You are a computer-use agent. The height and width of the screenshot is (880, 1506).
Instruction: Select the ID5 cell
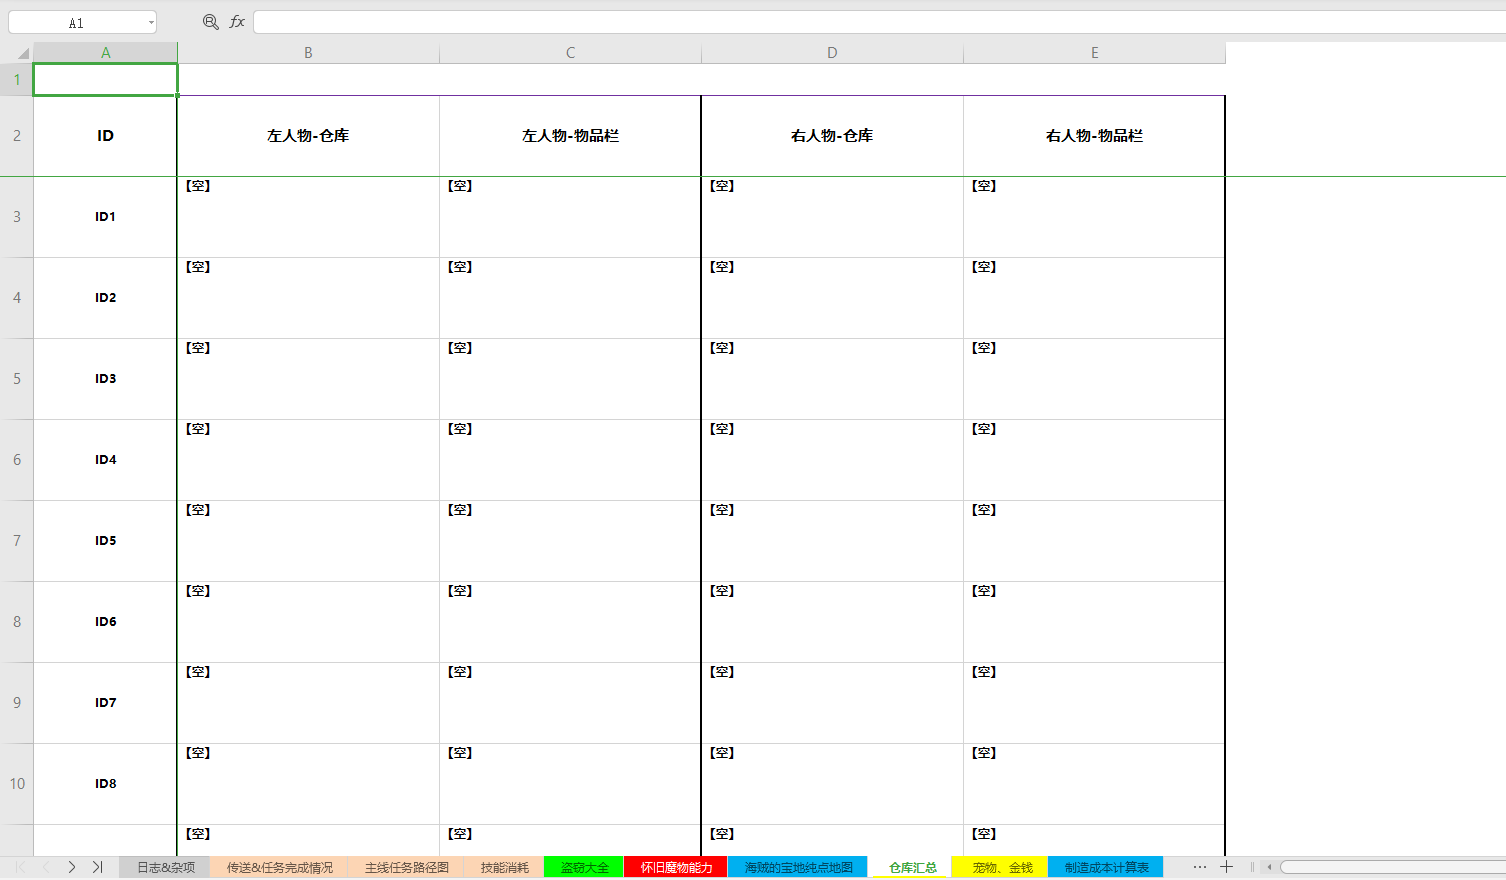[105, 541]
